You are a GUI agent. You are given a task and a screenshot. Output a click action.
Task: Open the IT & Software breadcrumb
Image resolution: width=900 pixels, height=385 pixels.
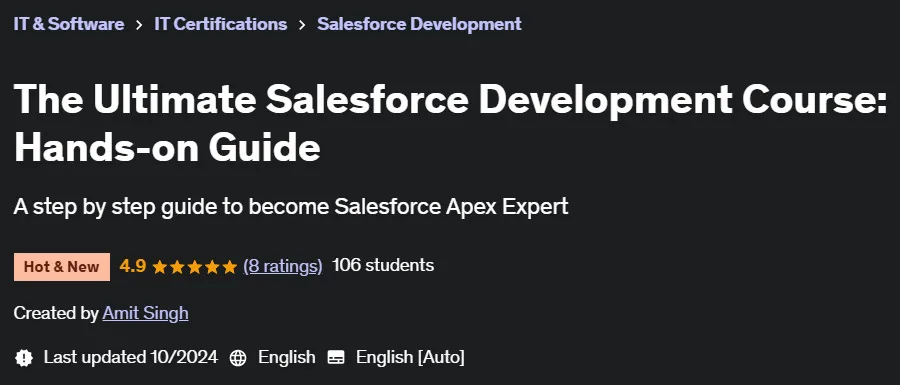(68, 24)
